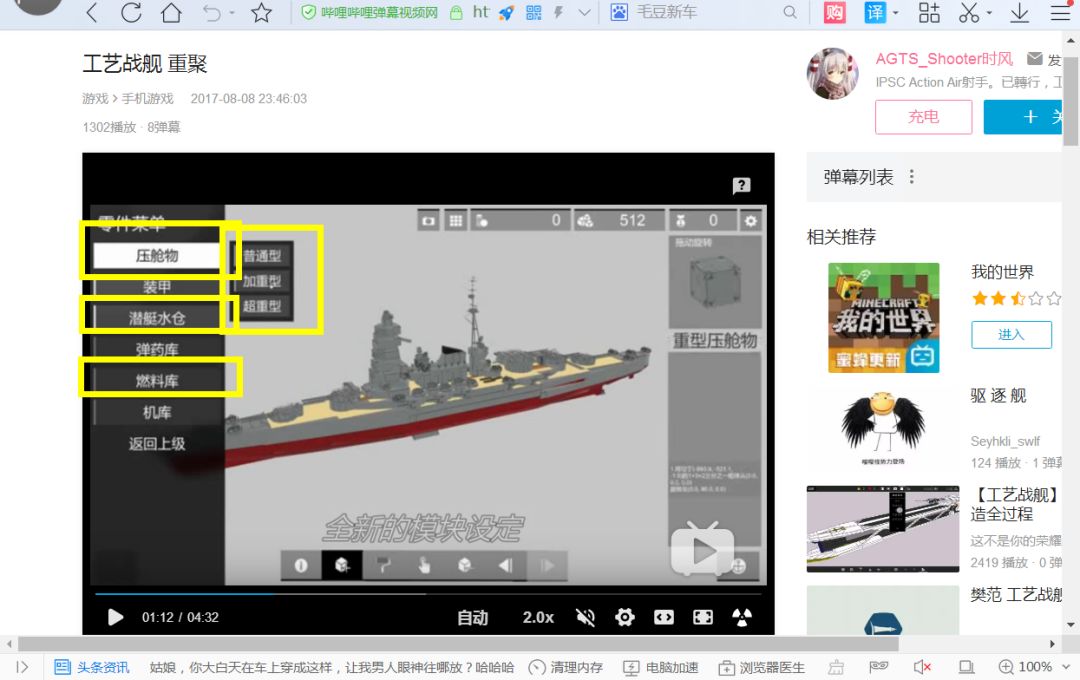Expand the address bar dropdown chevron
Screen dimensions: 1080x680
[x=584, y=12]
